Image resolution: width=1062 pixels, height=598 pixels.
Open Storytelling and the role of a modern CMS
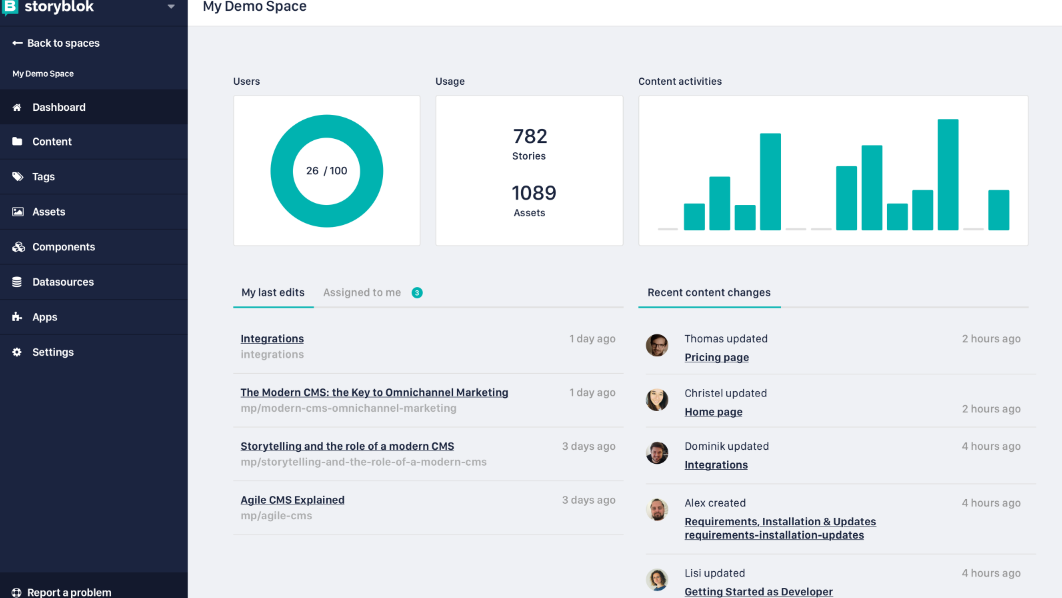coord(347,446)
